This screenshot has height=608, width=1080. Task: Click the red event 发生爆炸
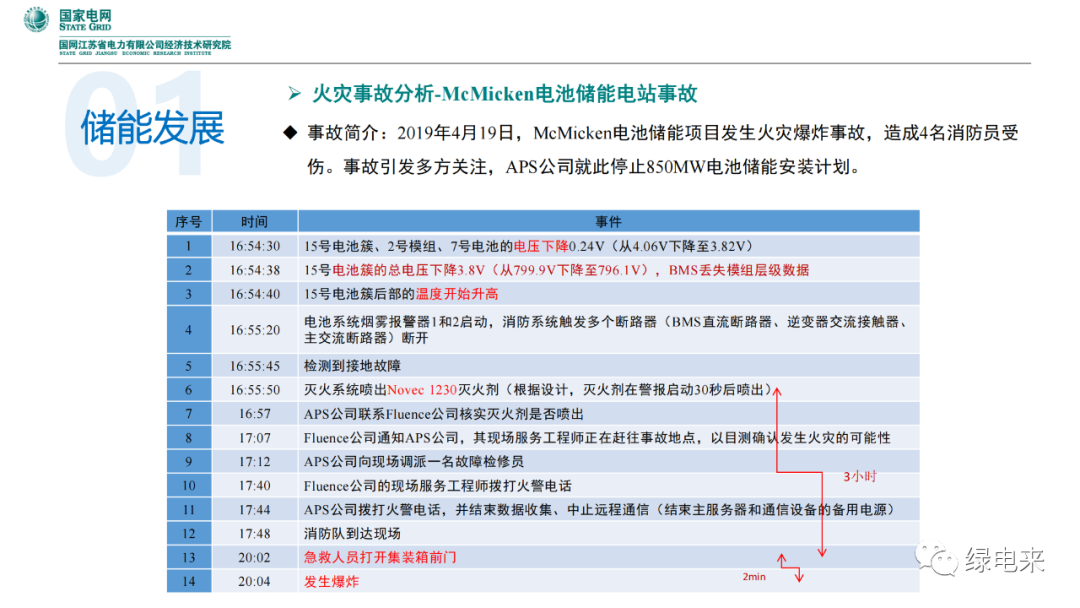click(x=331, y=582)
